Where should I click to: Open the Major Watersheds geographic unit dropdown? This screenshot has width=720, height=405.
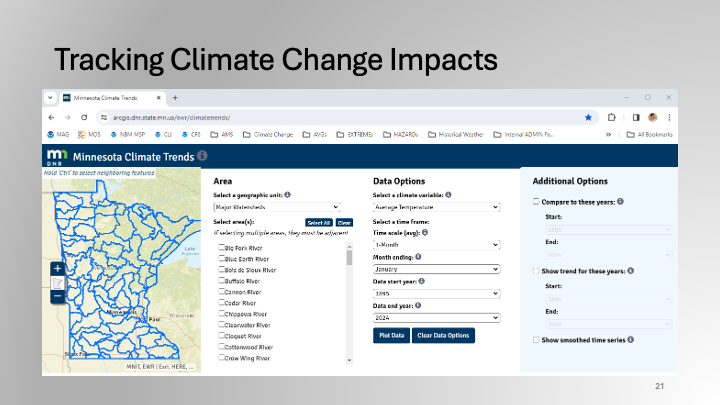[276, 207]
